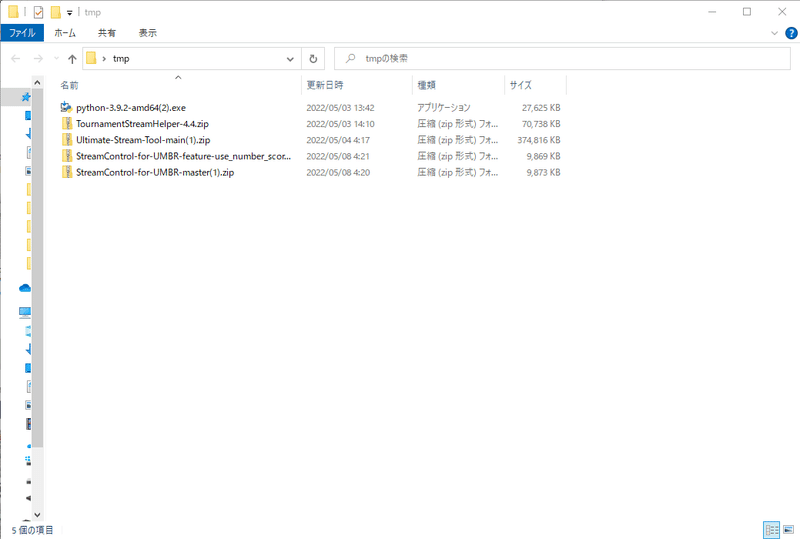Click the date 2022/05/08 4:20
The image size is (800, 539).
point(338,173)
